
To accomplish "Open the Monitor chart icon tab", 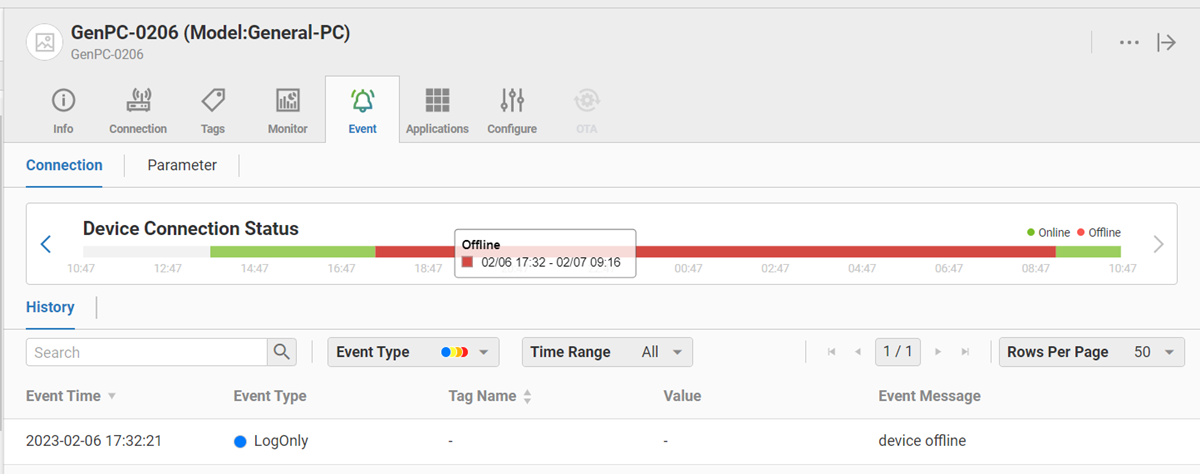I will click(x=287, y=102).
